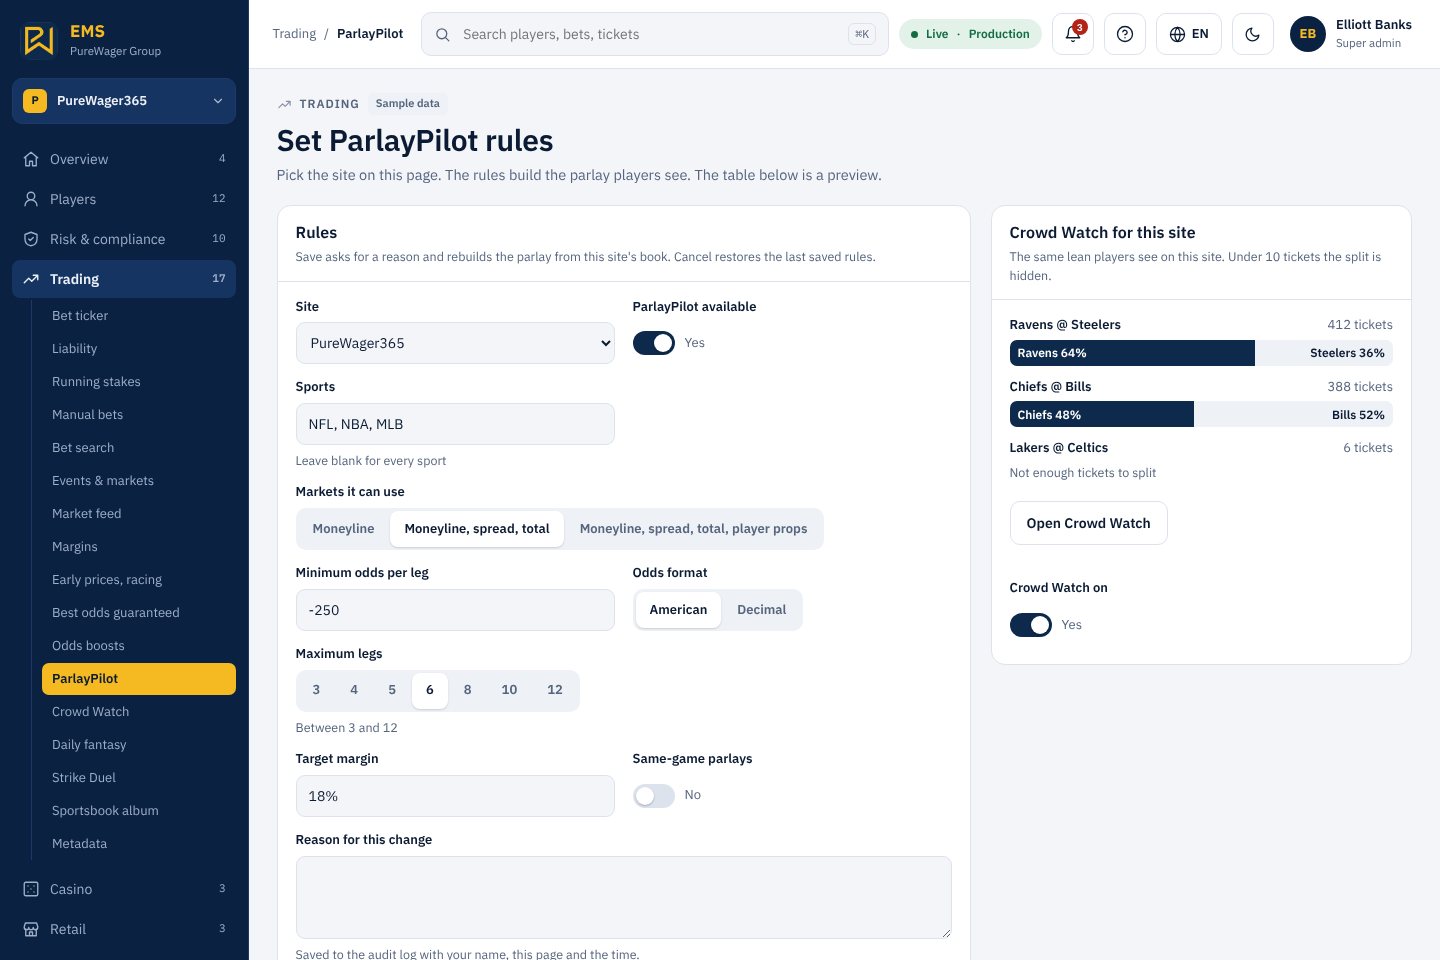This screenshot has height=960, width=1440.
Task: Toggle dark mode moon icon
Action: coord(1253,34)
